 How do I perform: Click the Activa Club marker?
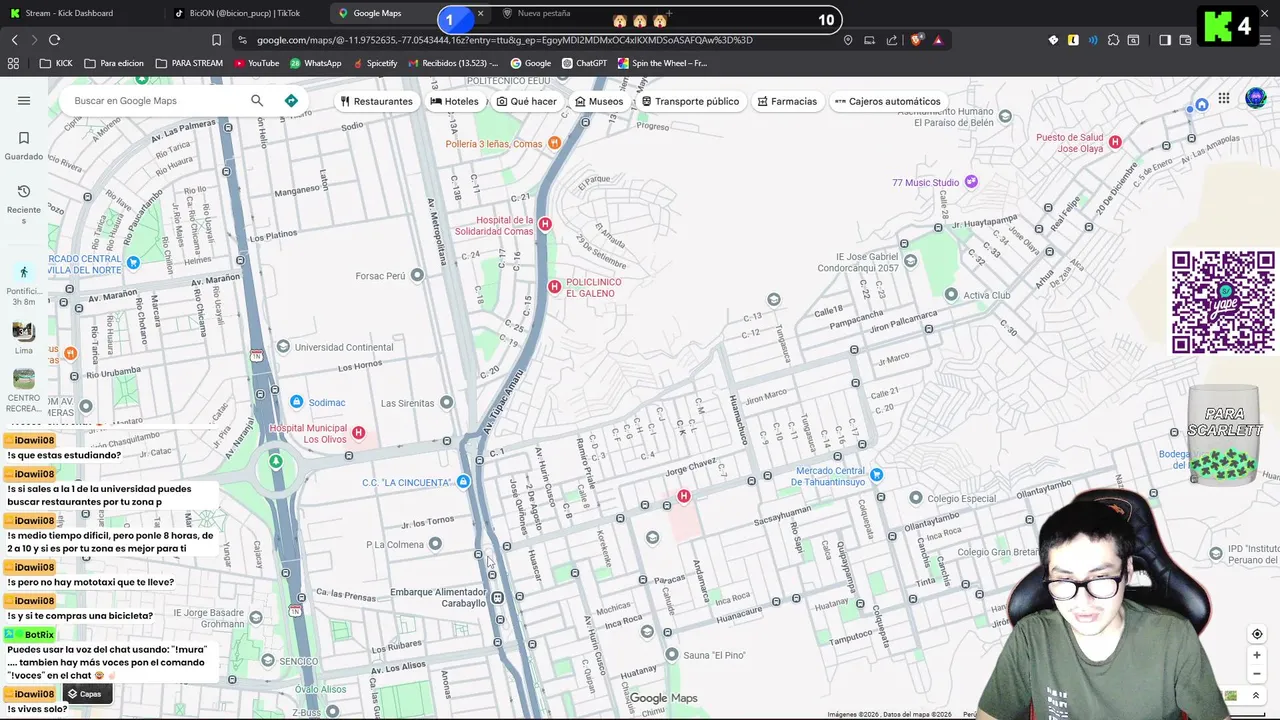click(952, 295)
